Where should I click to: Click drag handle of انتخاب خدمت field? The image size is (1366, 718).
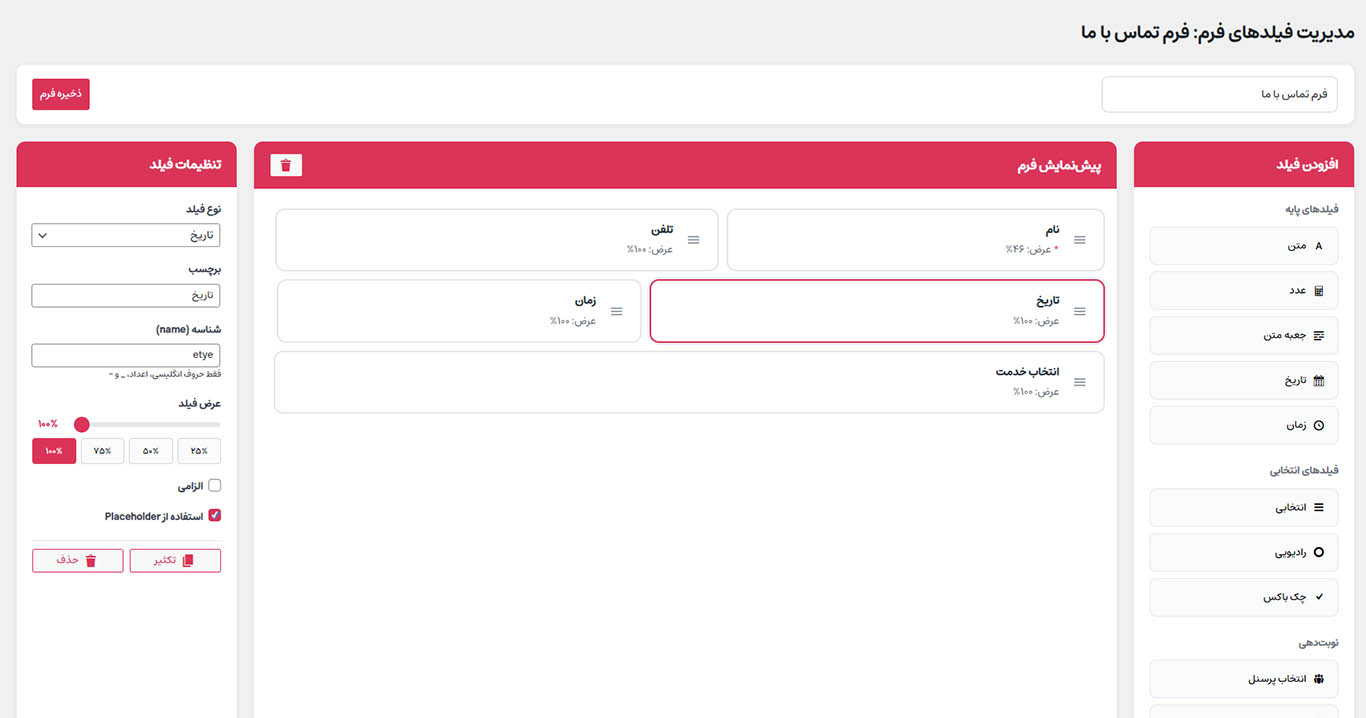[x=1079, y=382]
